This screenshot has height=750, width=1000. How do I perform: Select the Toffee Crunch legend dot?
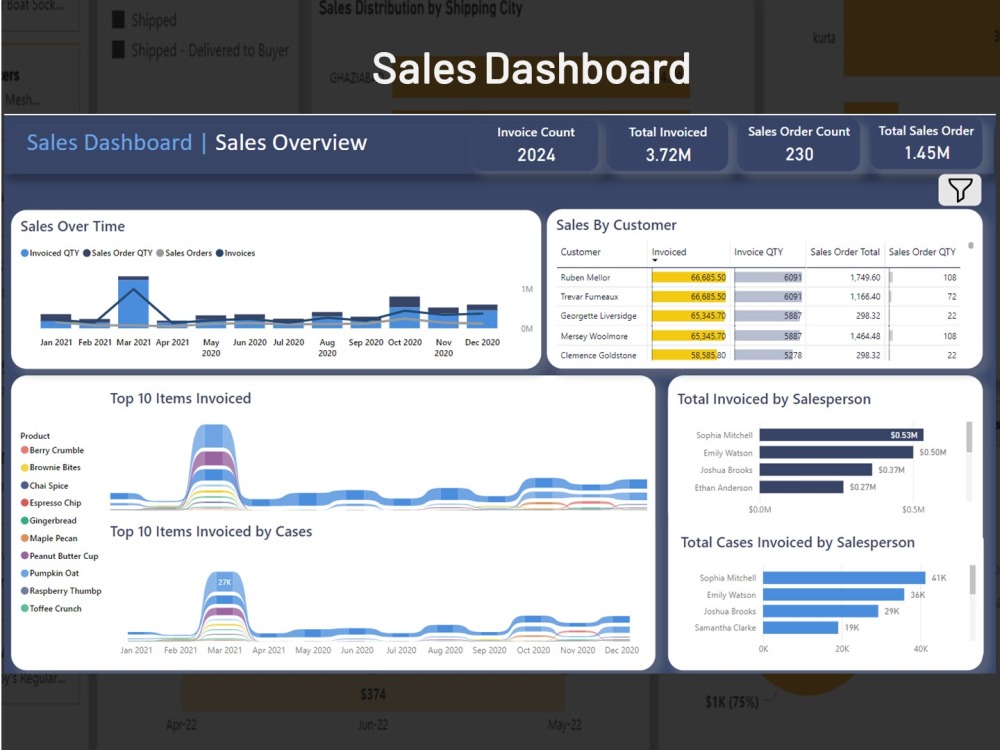(x=24, y=605)
